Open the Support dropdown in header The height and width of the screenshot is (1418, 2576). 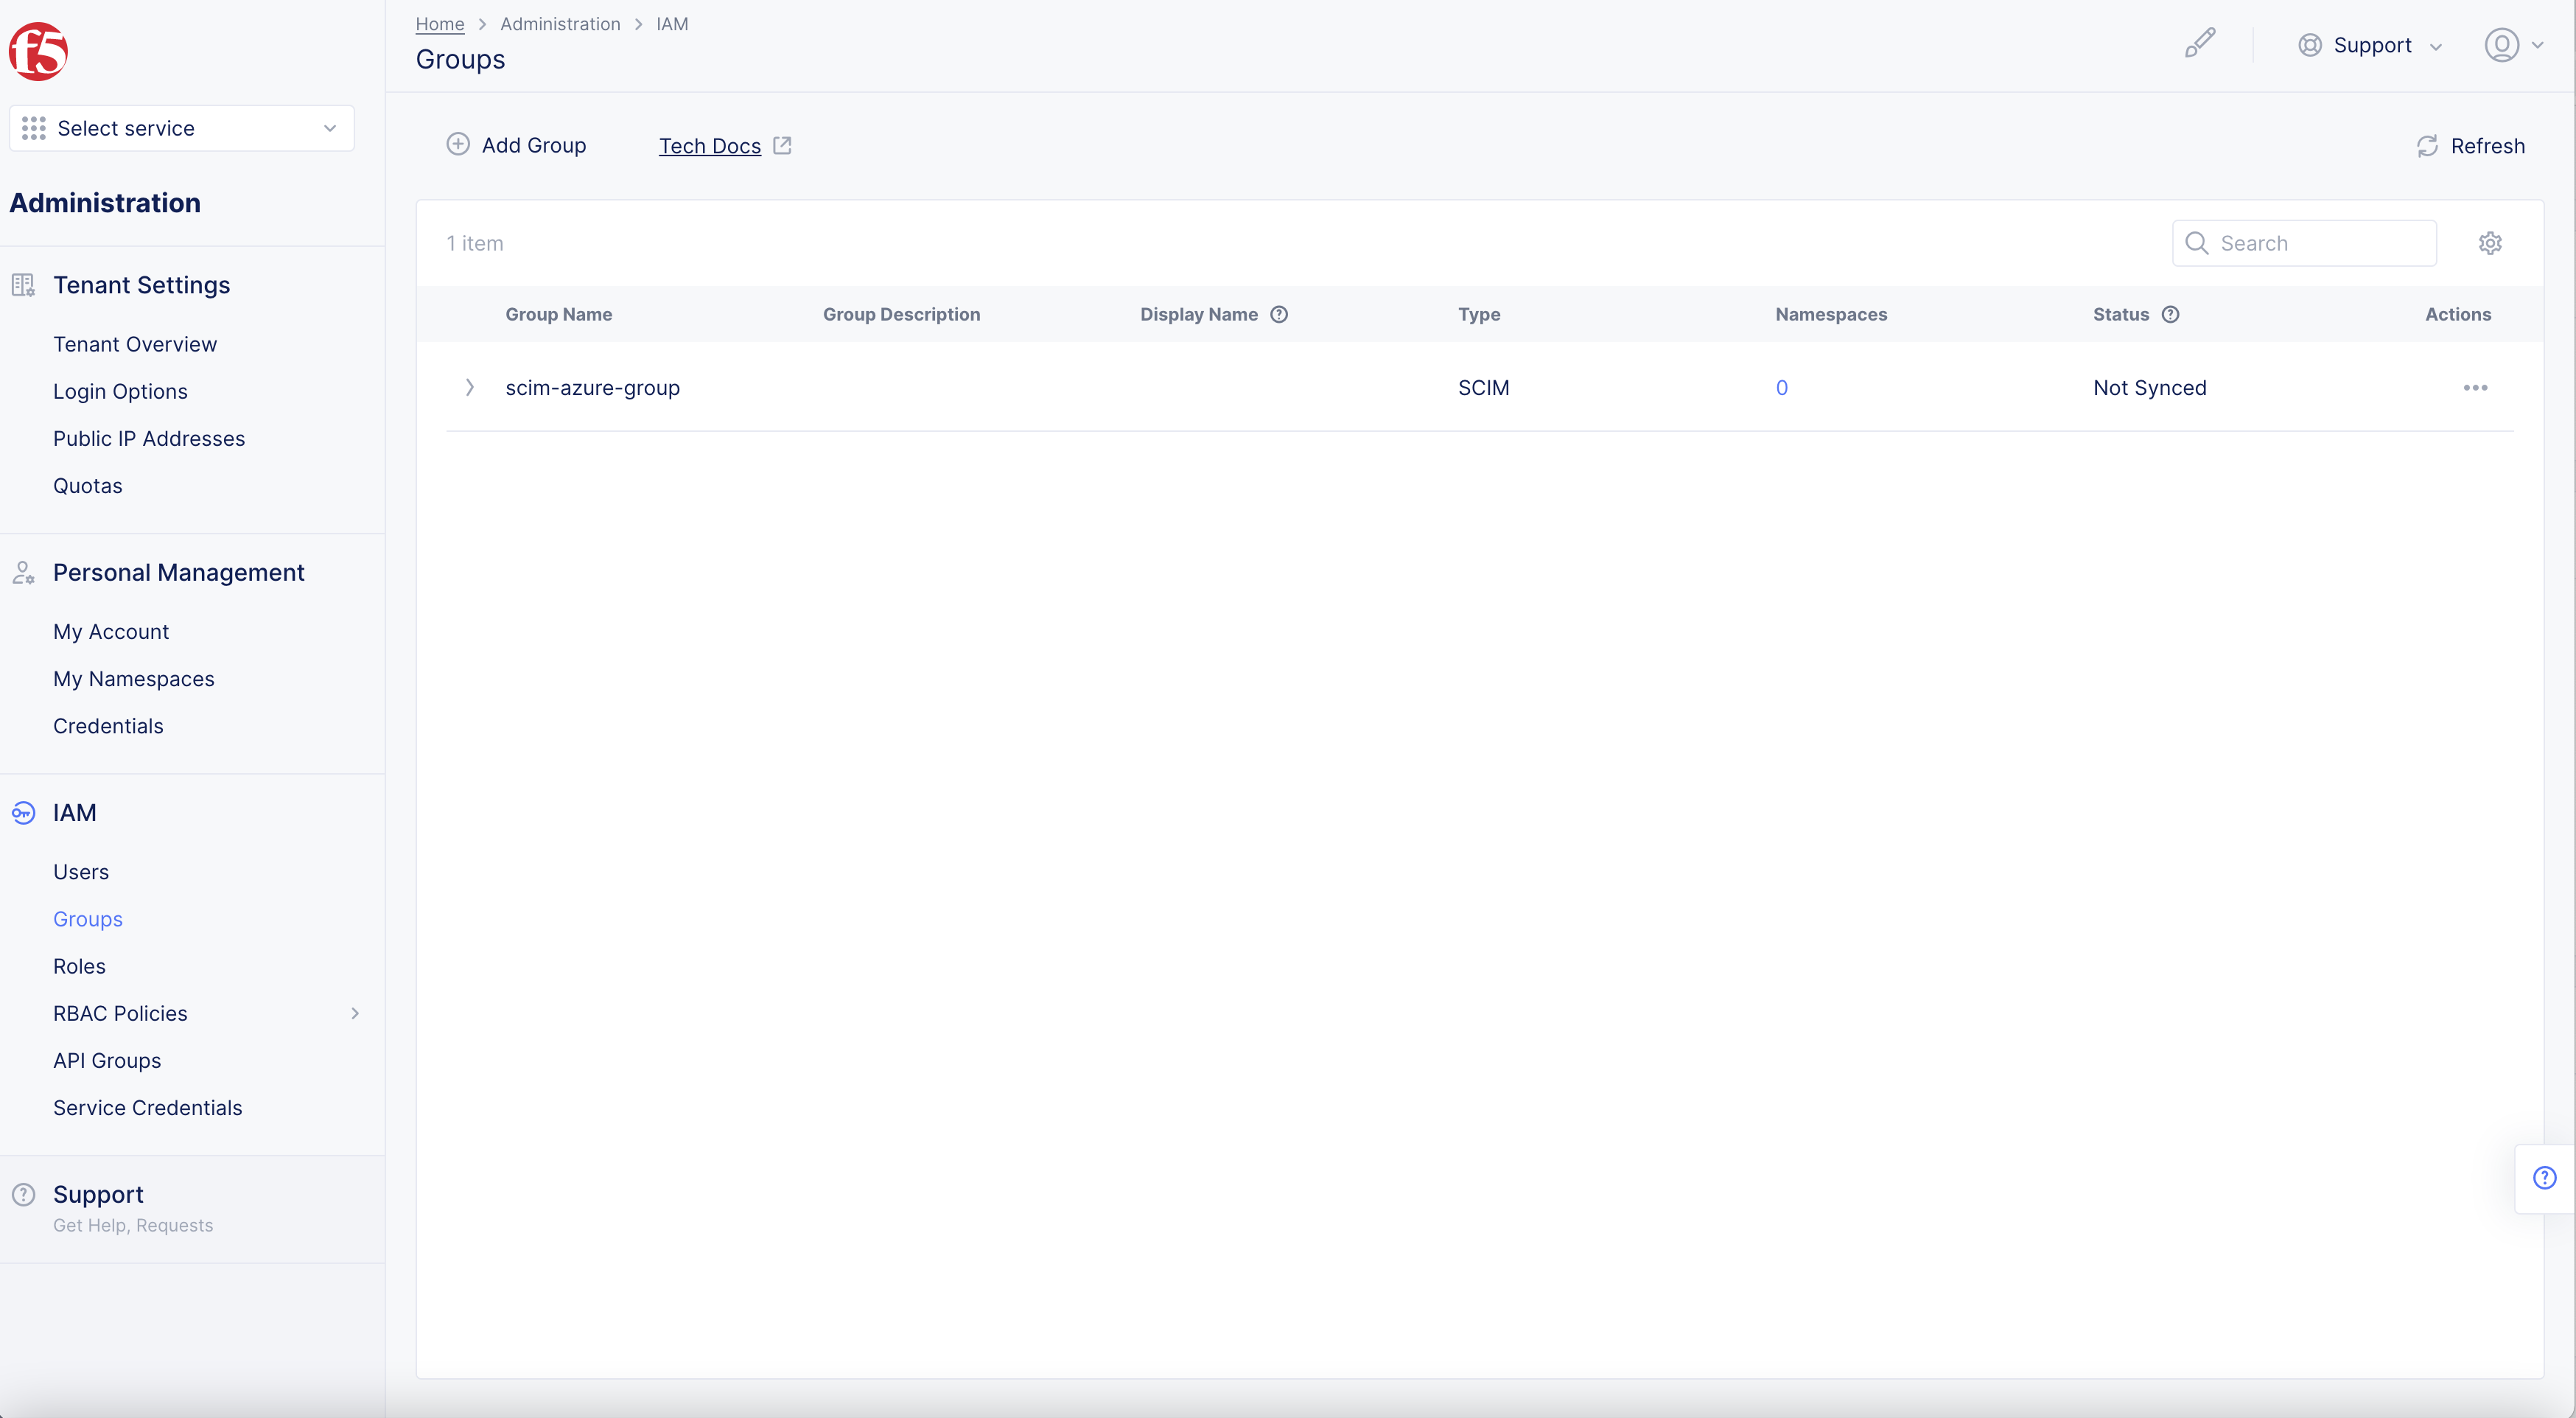click(x=2370, y=45)
